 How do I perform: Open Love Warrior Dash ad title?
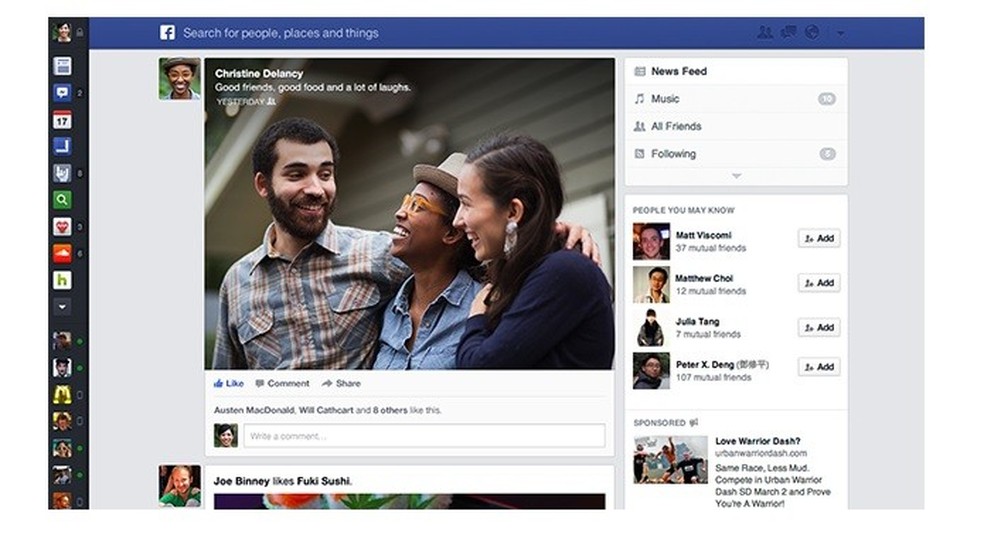(x=757, y=441)
